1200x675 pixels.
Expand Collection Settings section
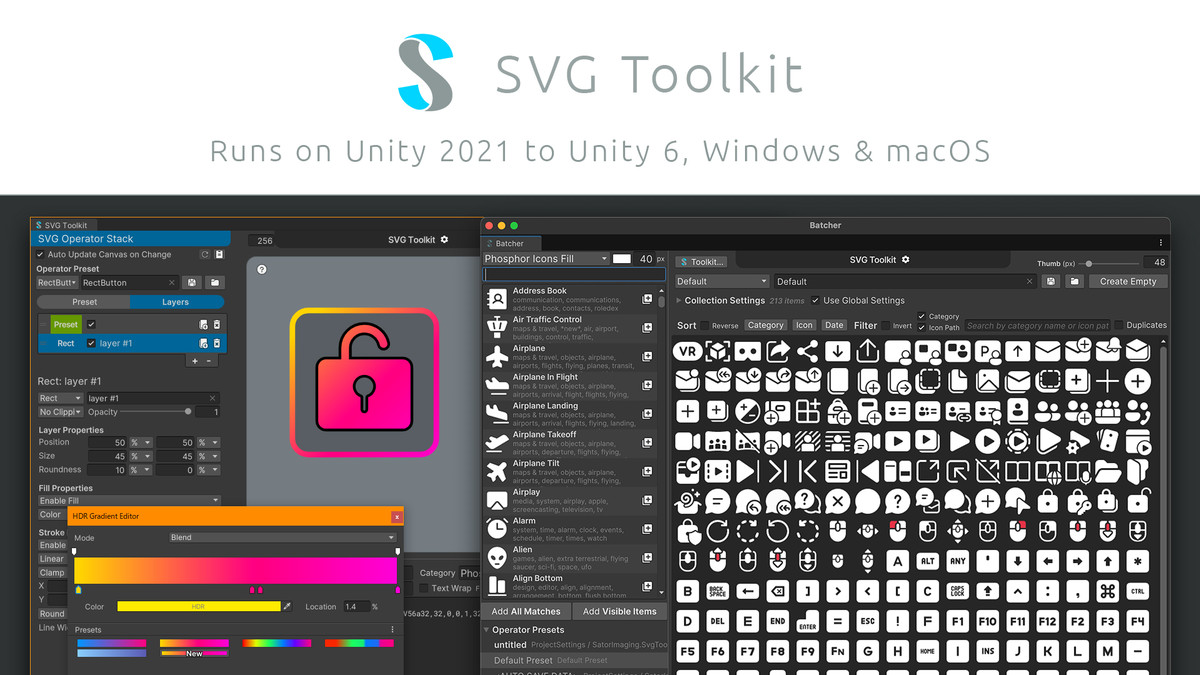coord(679,300)
